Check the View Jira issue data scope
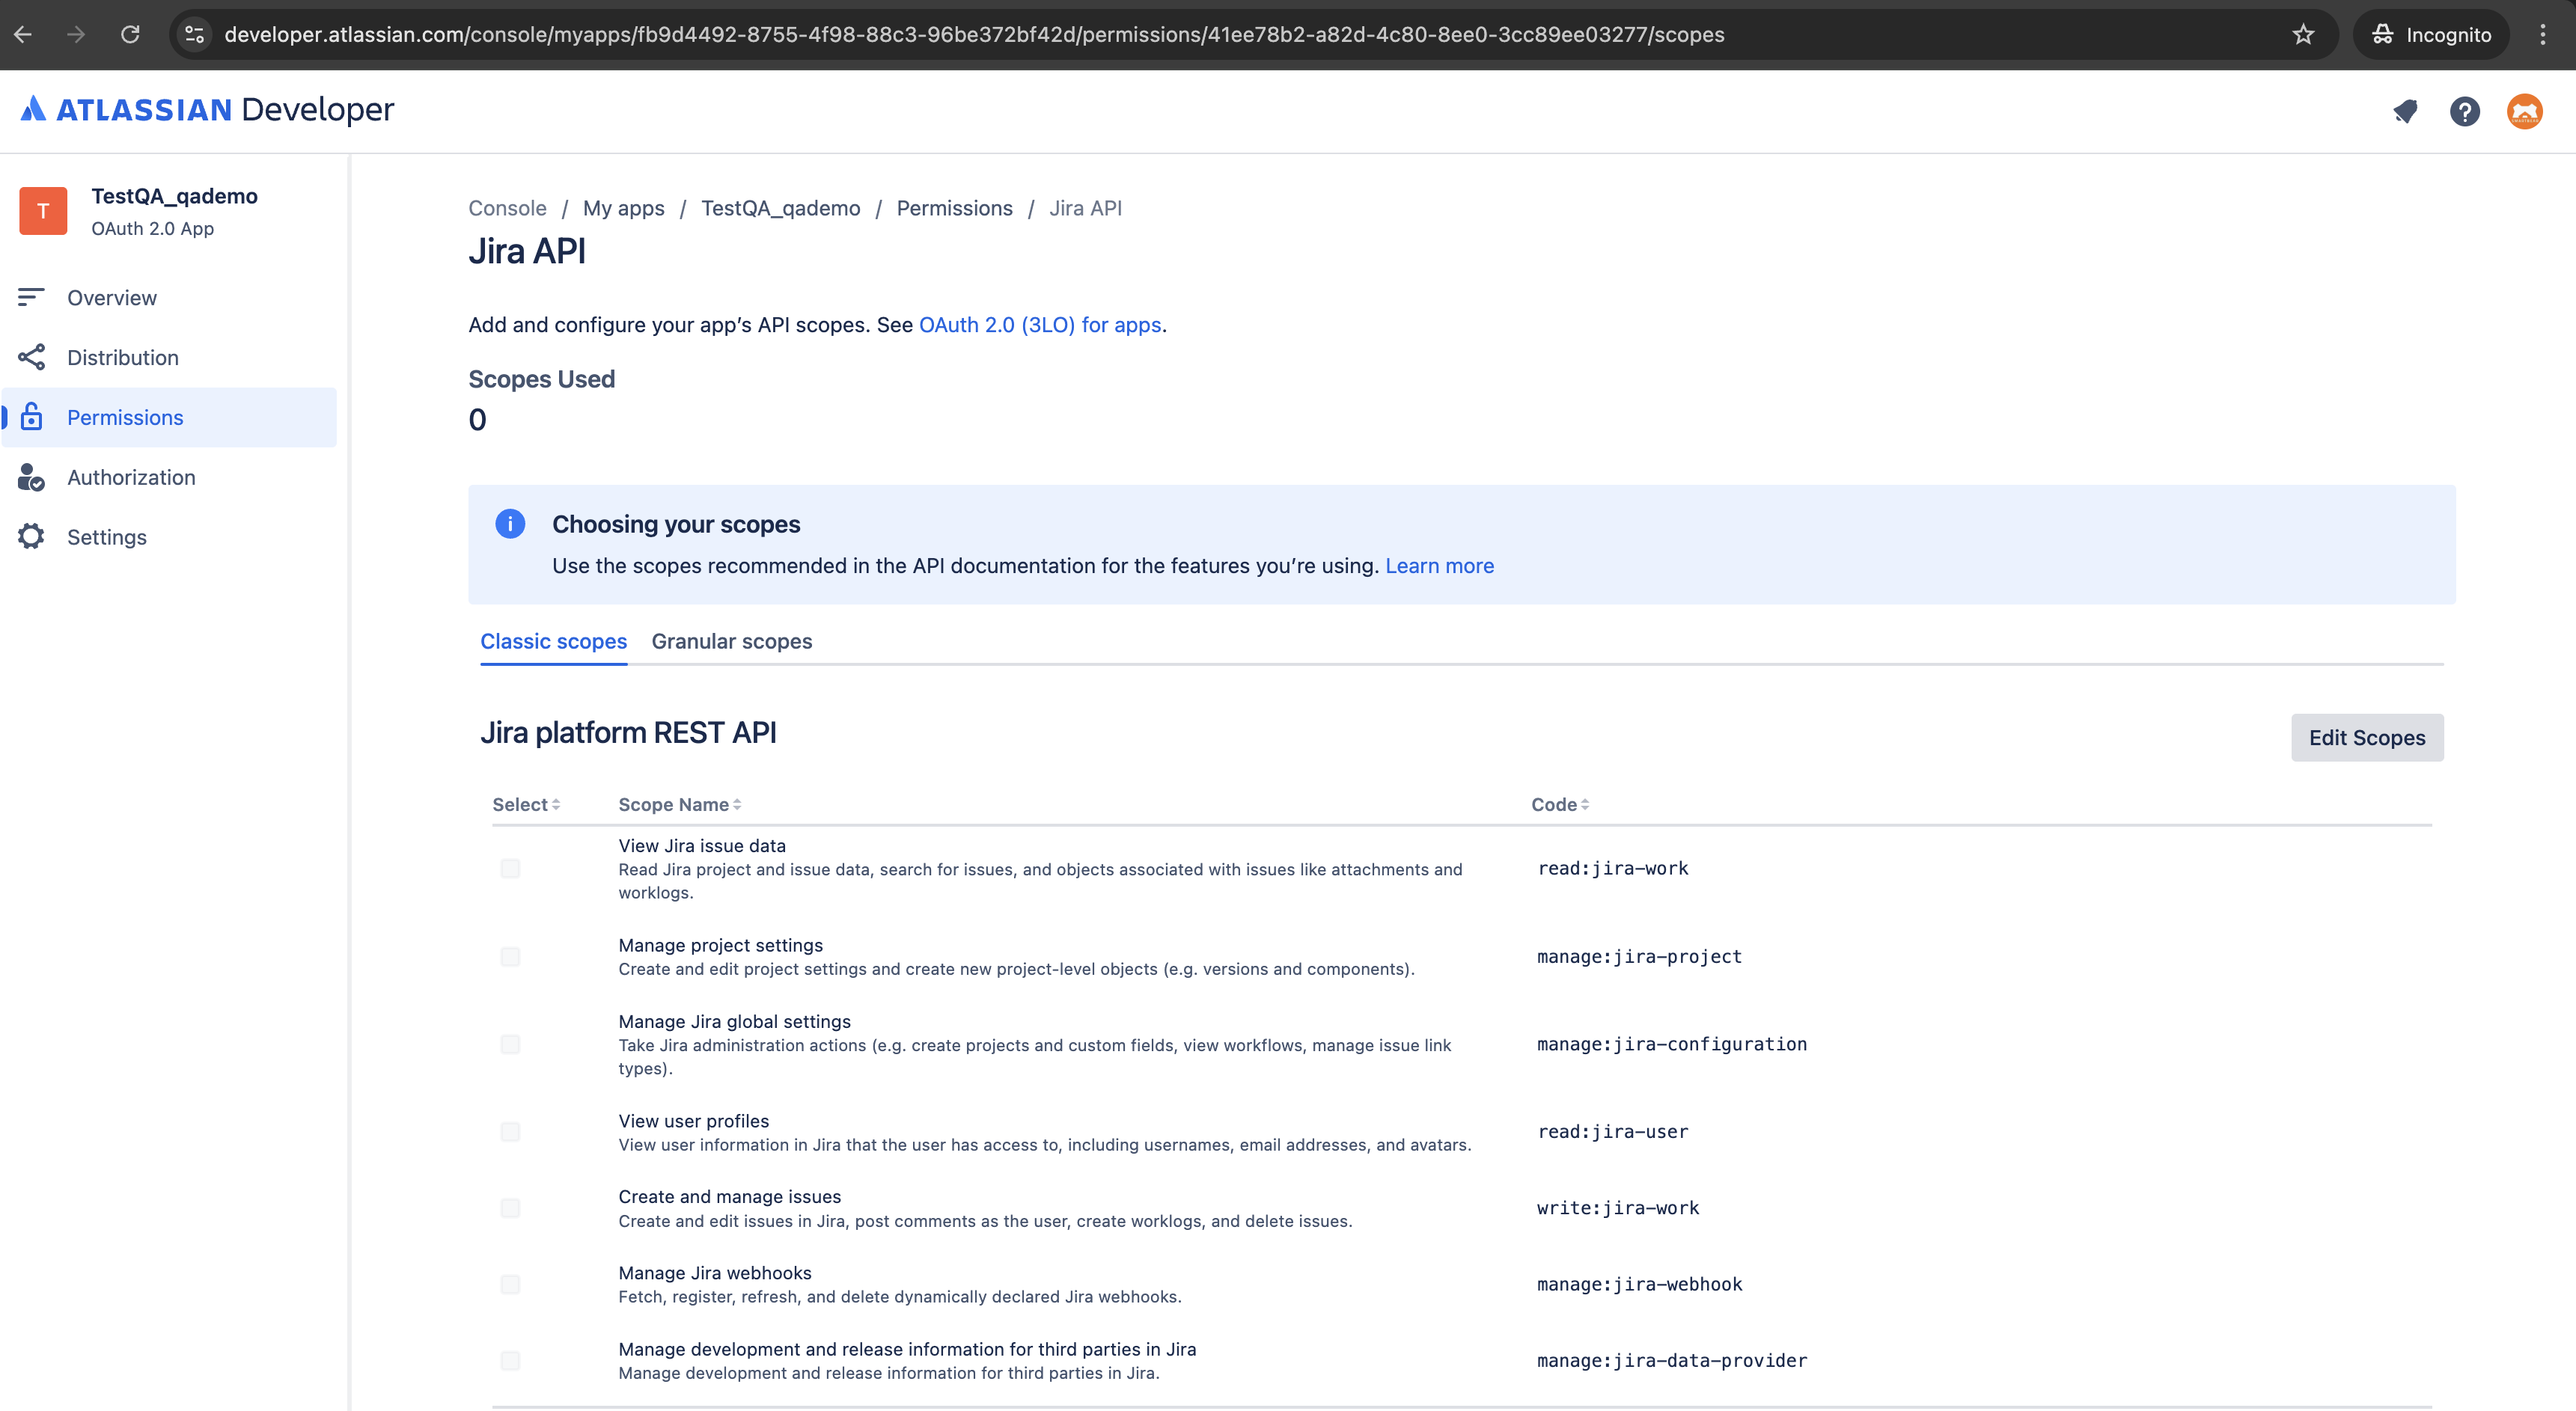This screenshot has height=1411, width=2576. [511, 869]
